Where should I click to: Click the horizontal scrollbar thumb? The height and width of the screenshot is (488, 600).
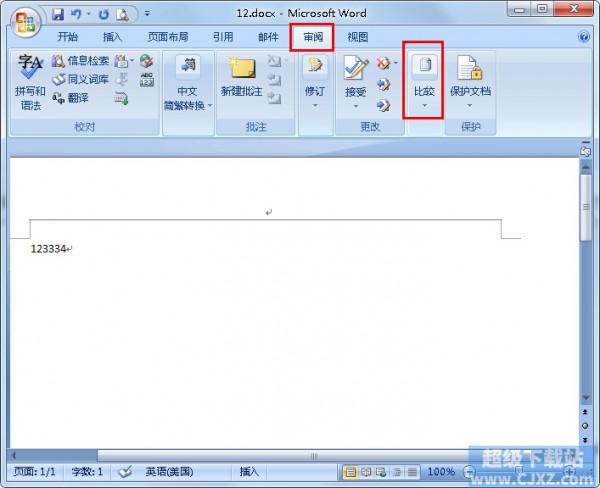314,456
